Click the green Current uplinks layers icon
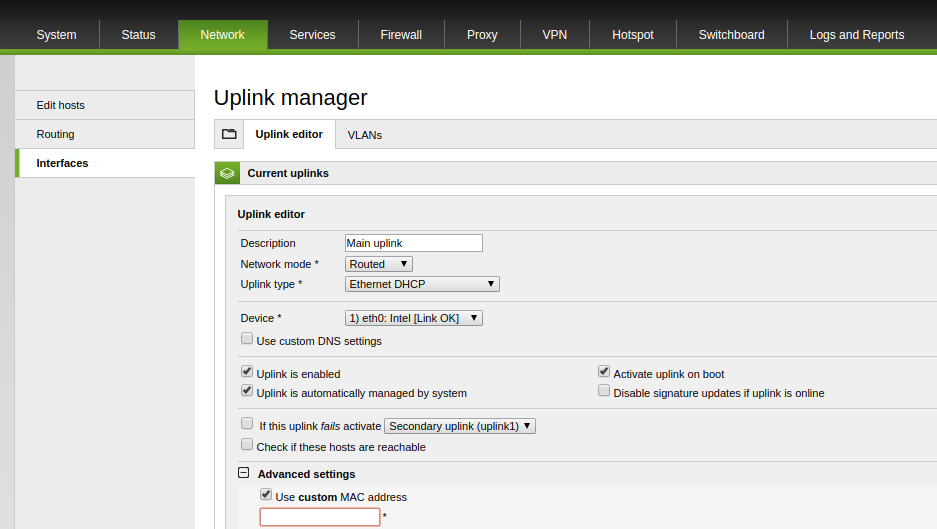Viewport: 937px width, 529px height. pos(227,173)
